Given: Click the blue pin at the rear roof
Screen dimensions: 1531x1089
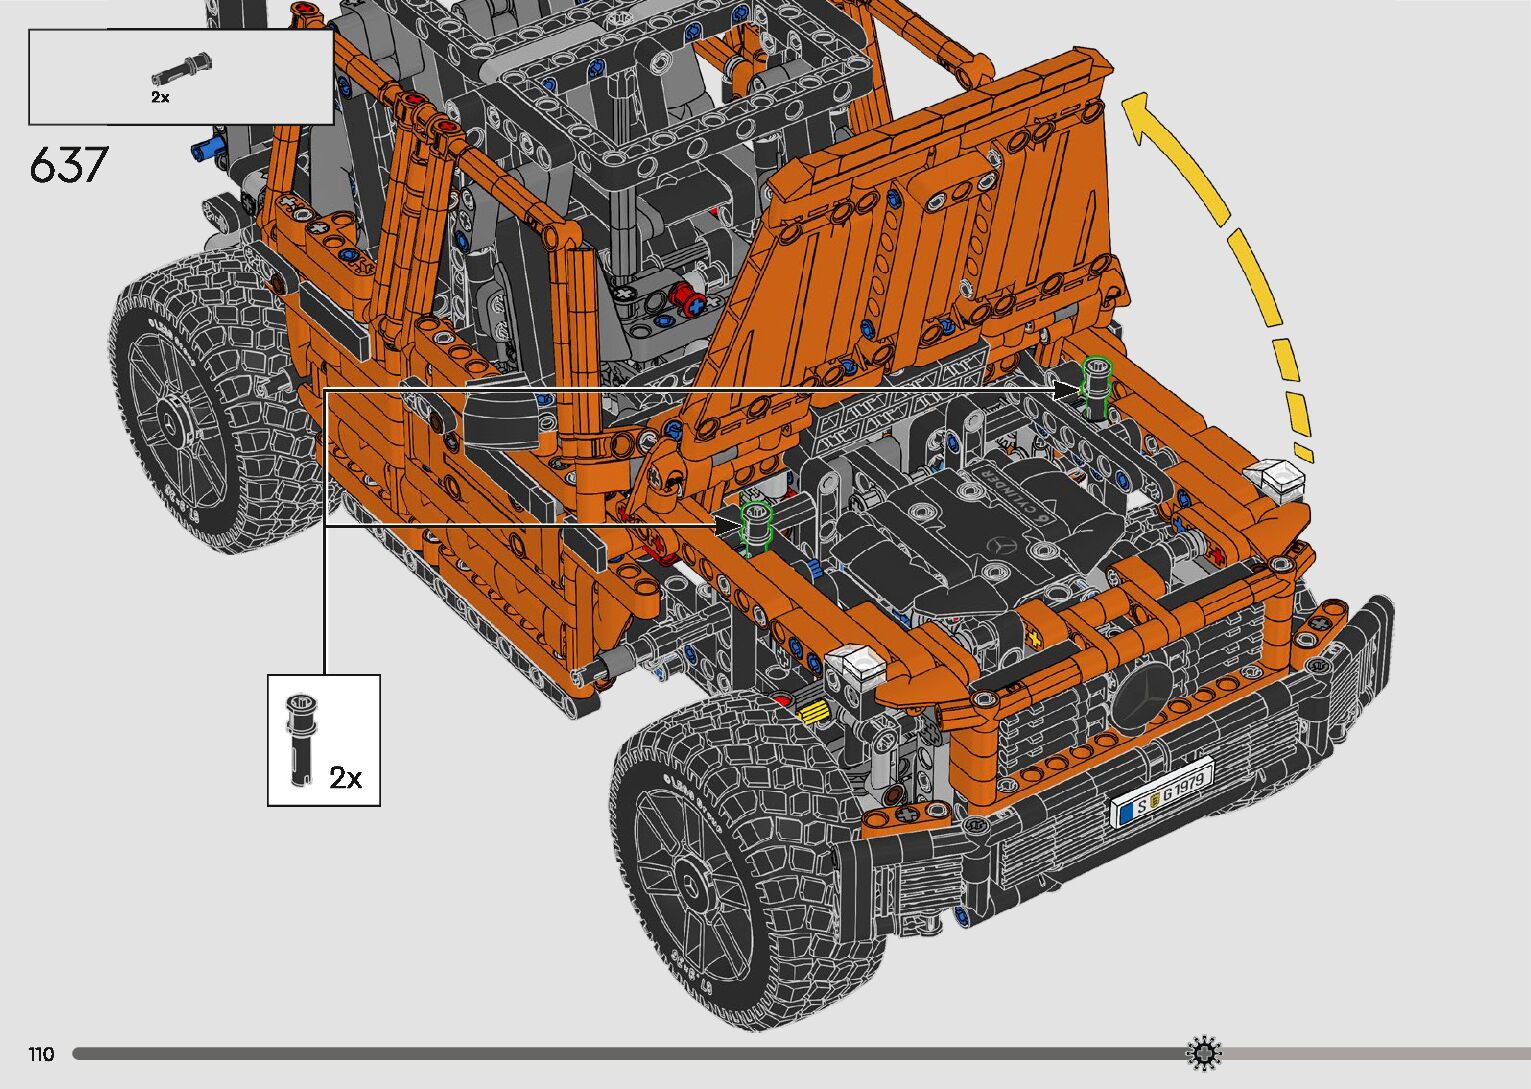Looking at the screenshot, I should (205, 151).
